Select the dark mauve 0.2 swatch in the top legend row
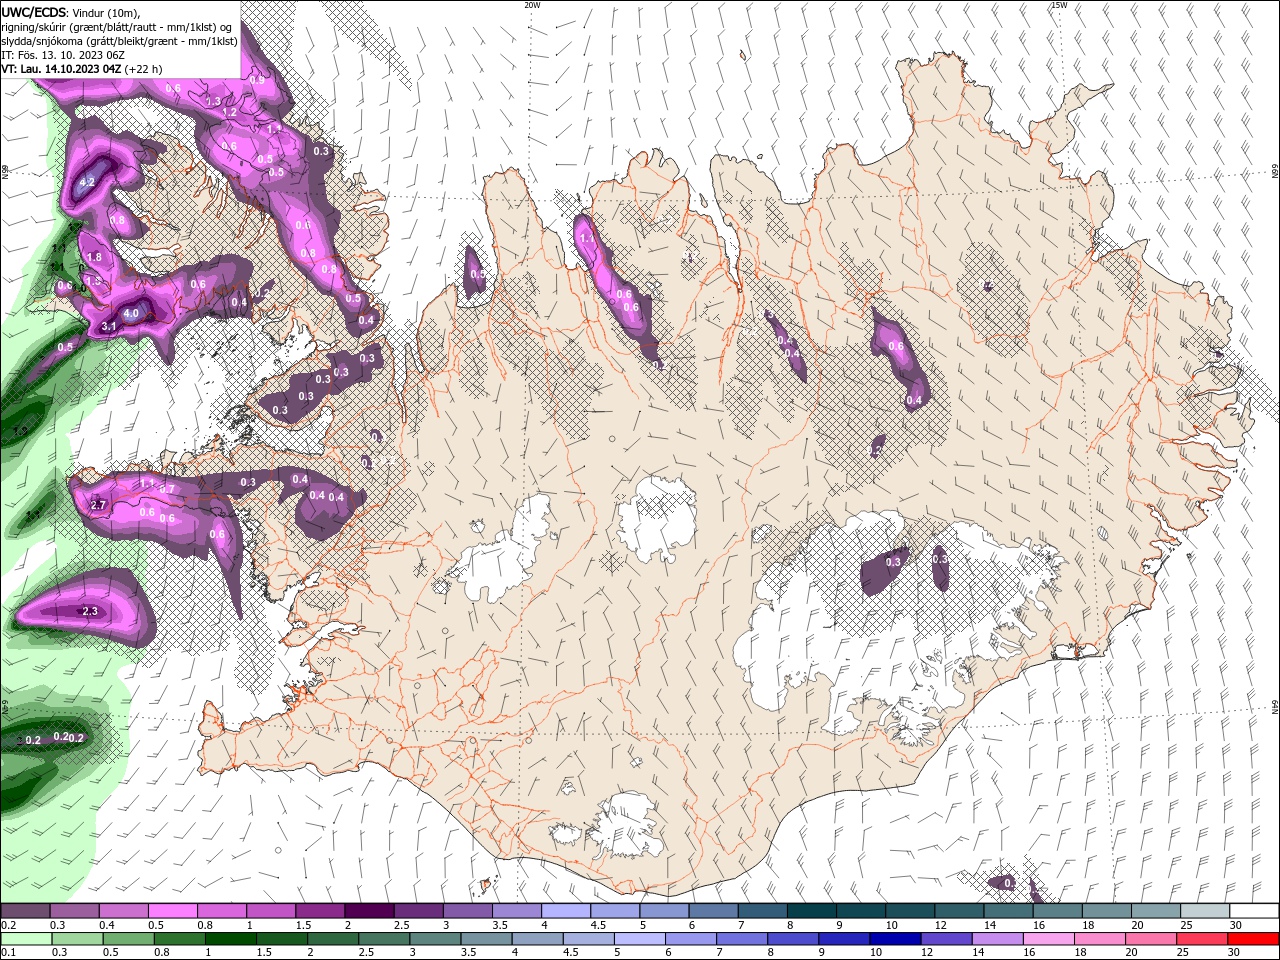 coord(25,911)
